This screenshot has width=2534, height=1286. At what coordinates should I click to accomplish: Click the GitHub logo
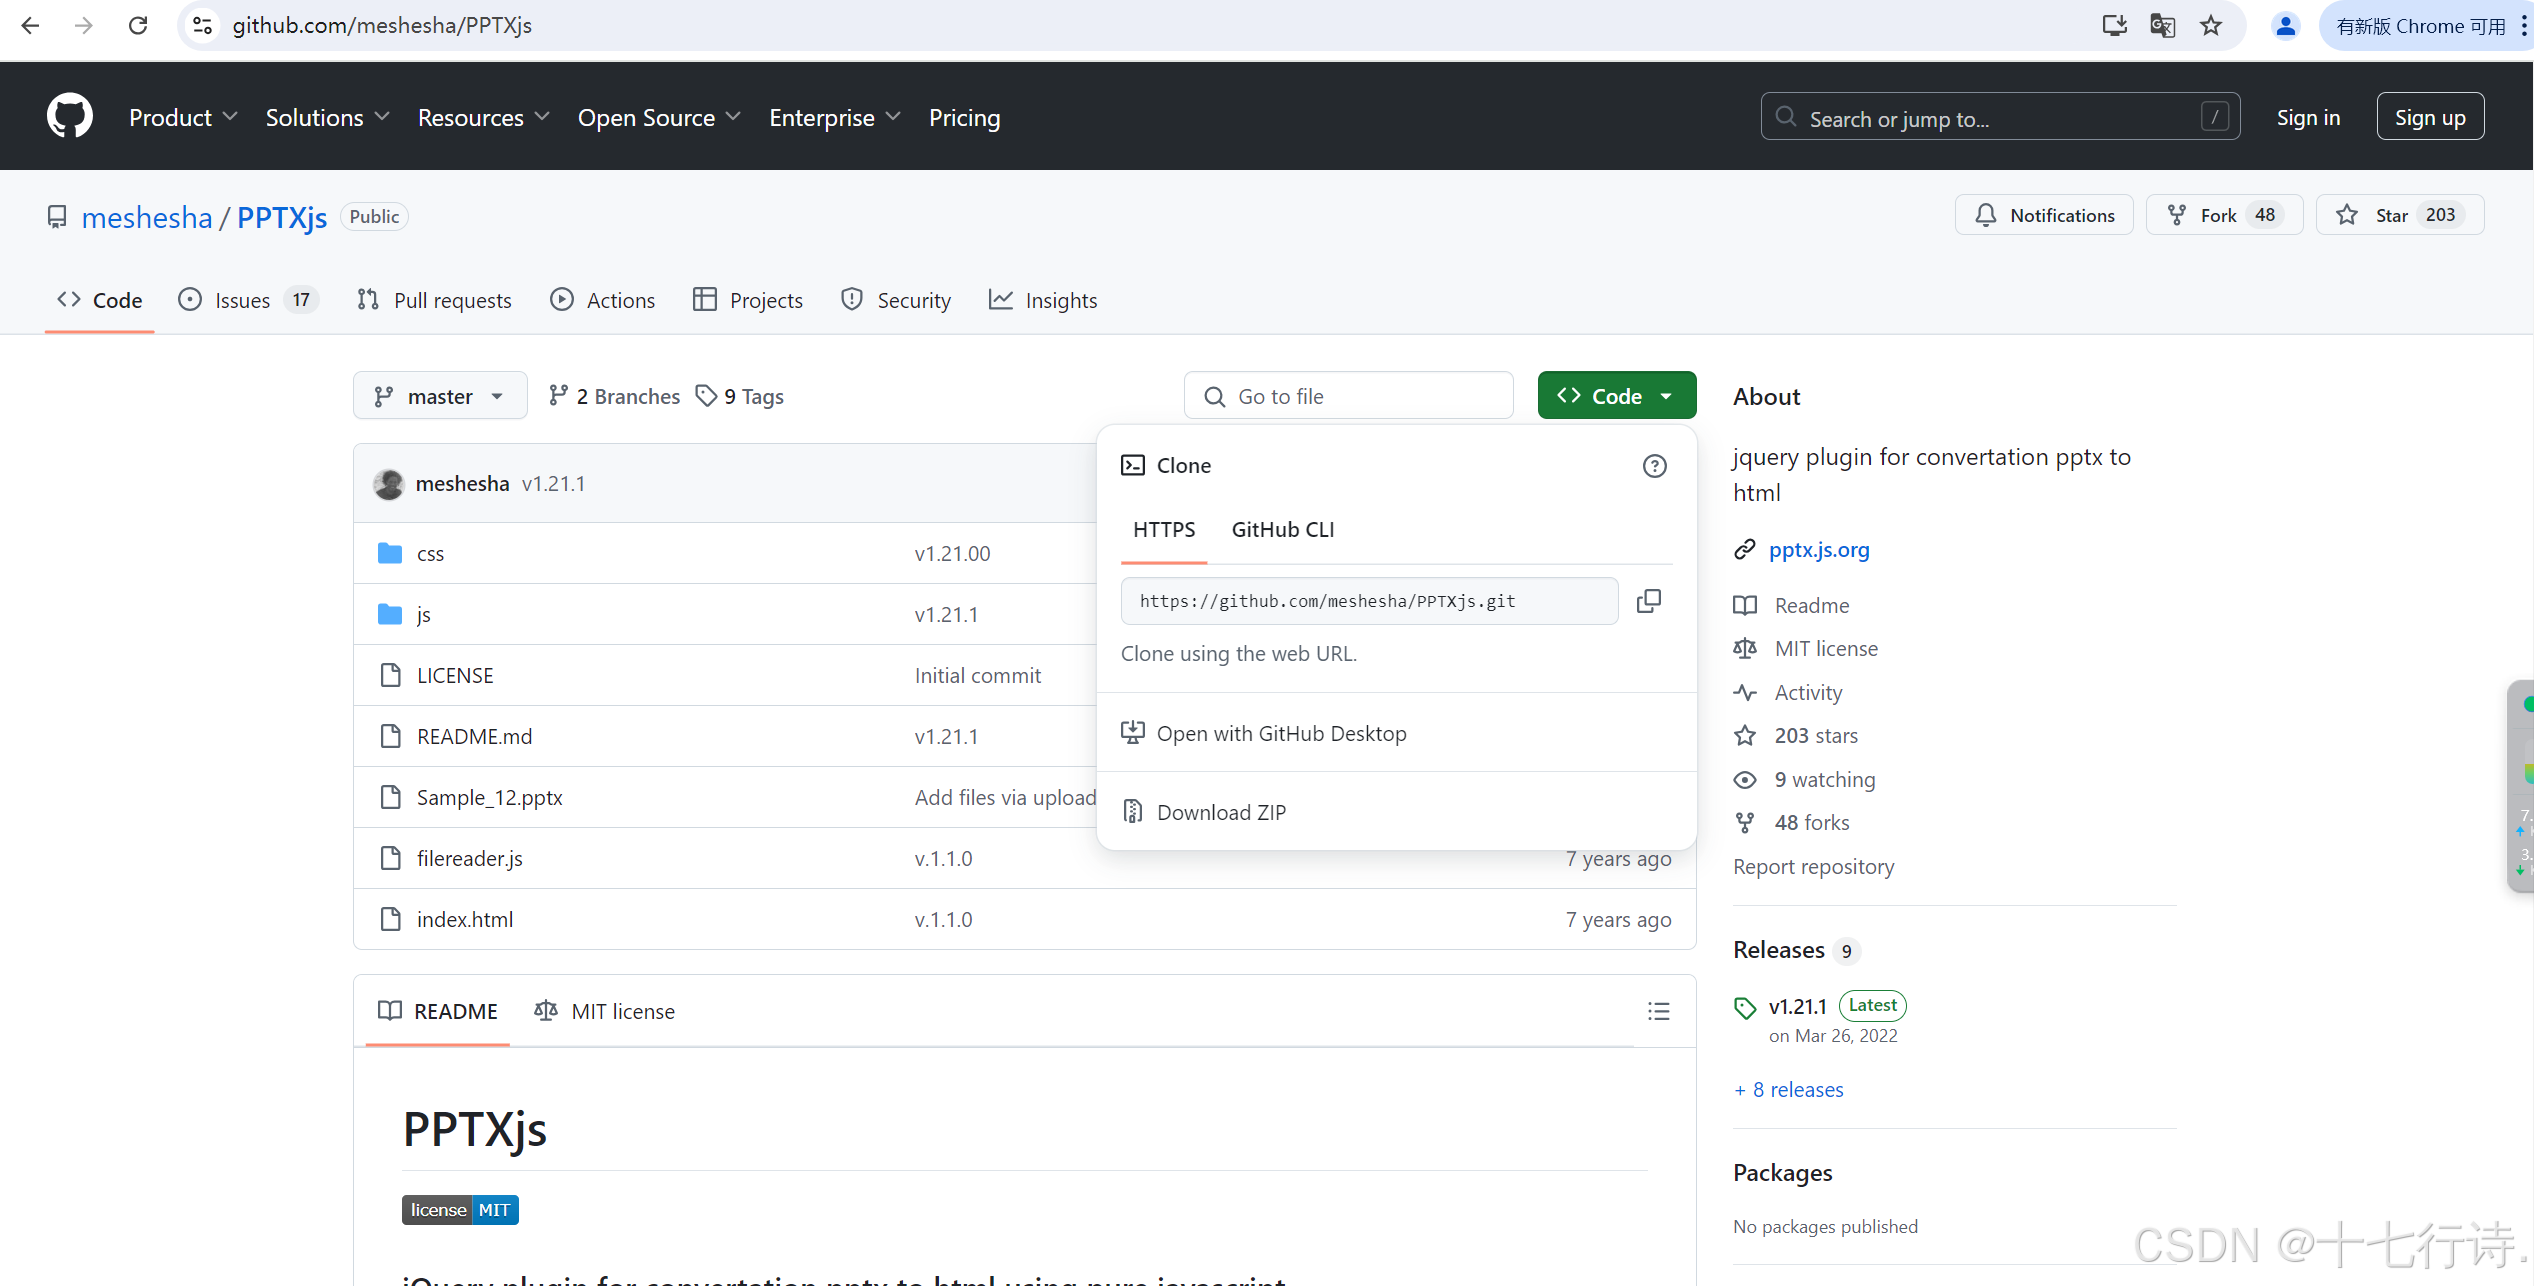[69, 115]
